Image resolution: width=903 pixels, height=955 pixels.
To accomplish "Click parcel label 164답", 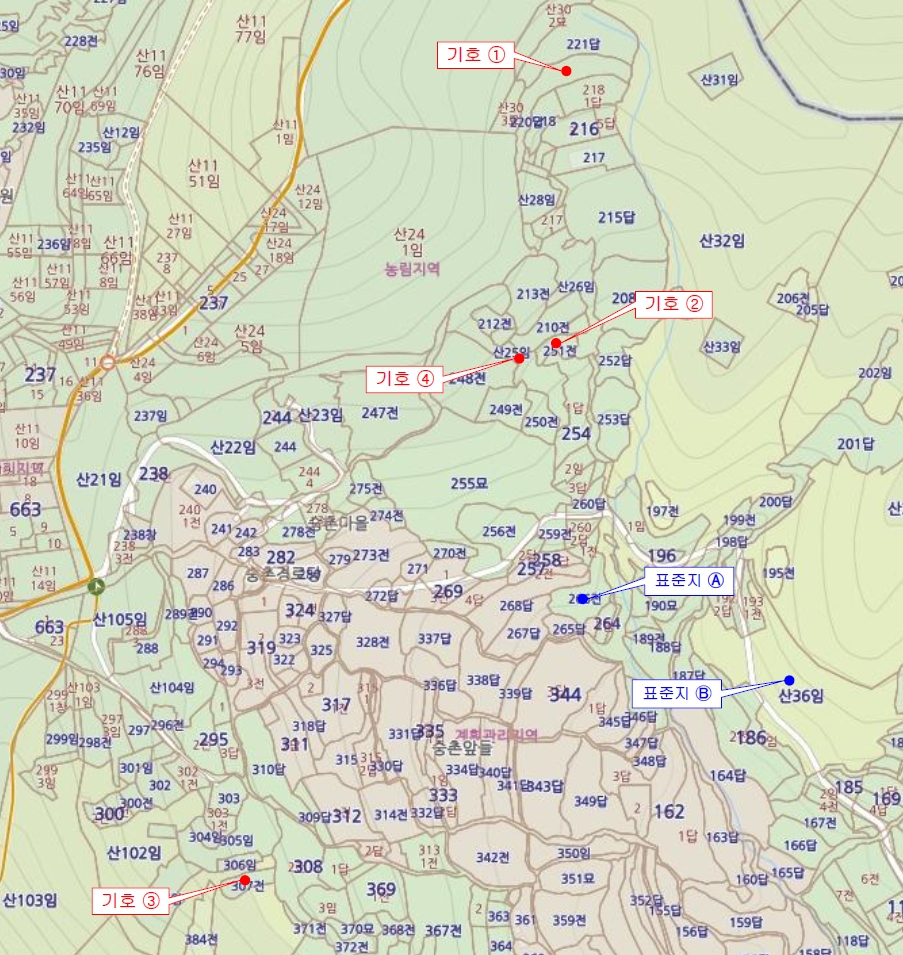I will (728, 775).
